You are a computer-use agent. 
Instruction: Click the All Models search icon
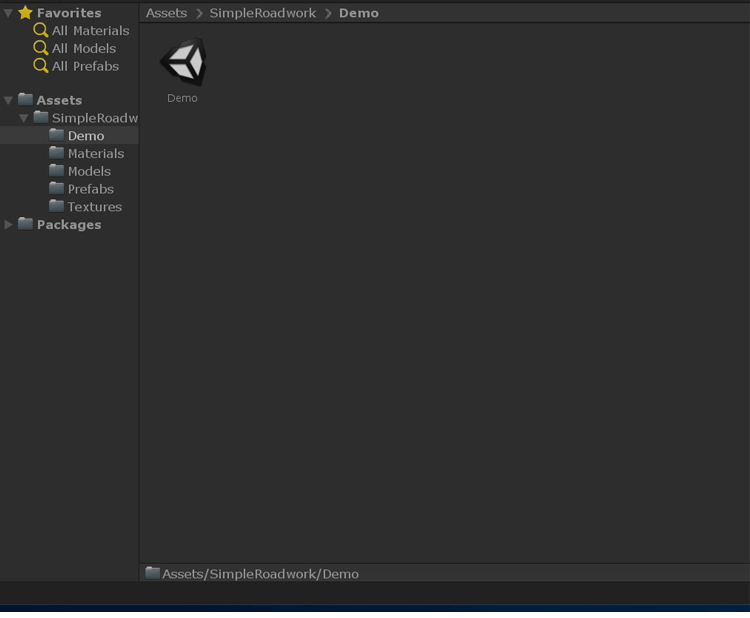click(41, 48)
